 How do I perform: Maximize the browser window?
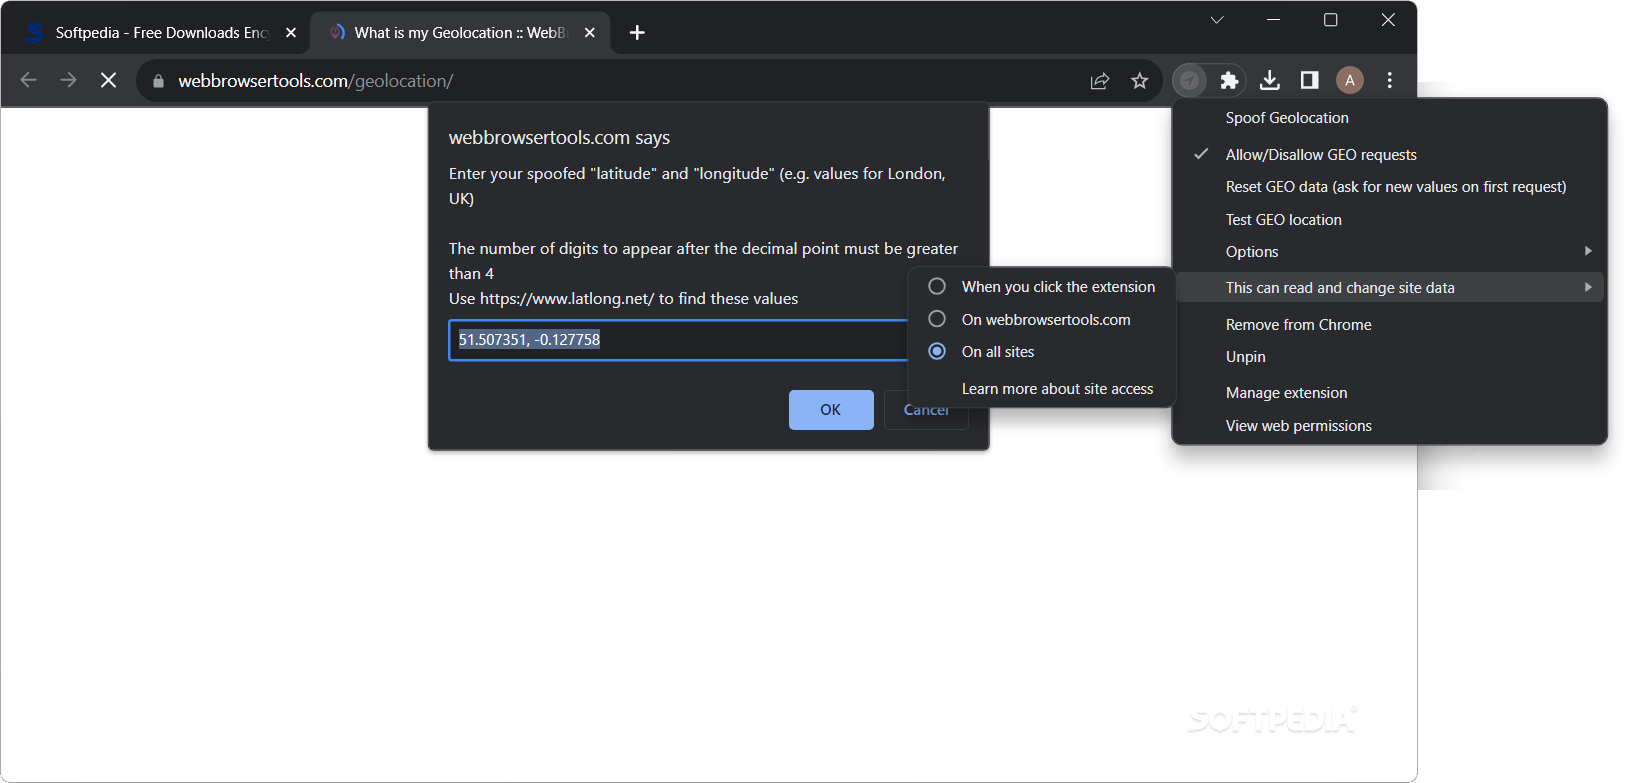[x=1331, y=20]
